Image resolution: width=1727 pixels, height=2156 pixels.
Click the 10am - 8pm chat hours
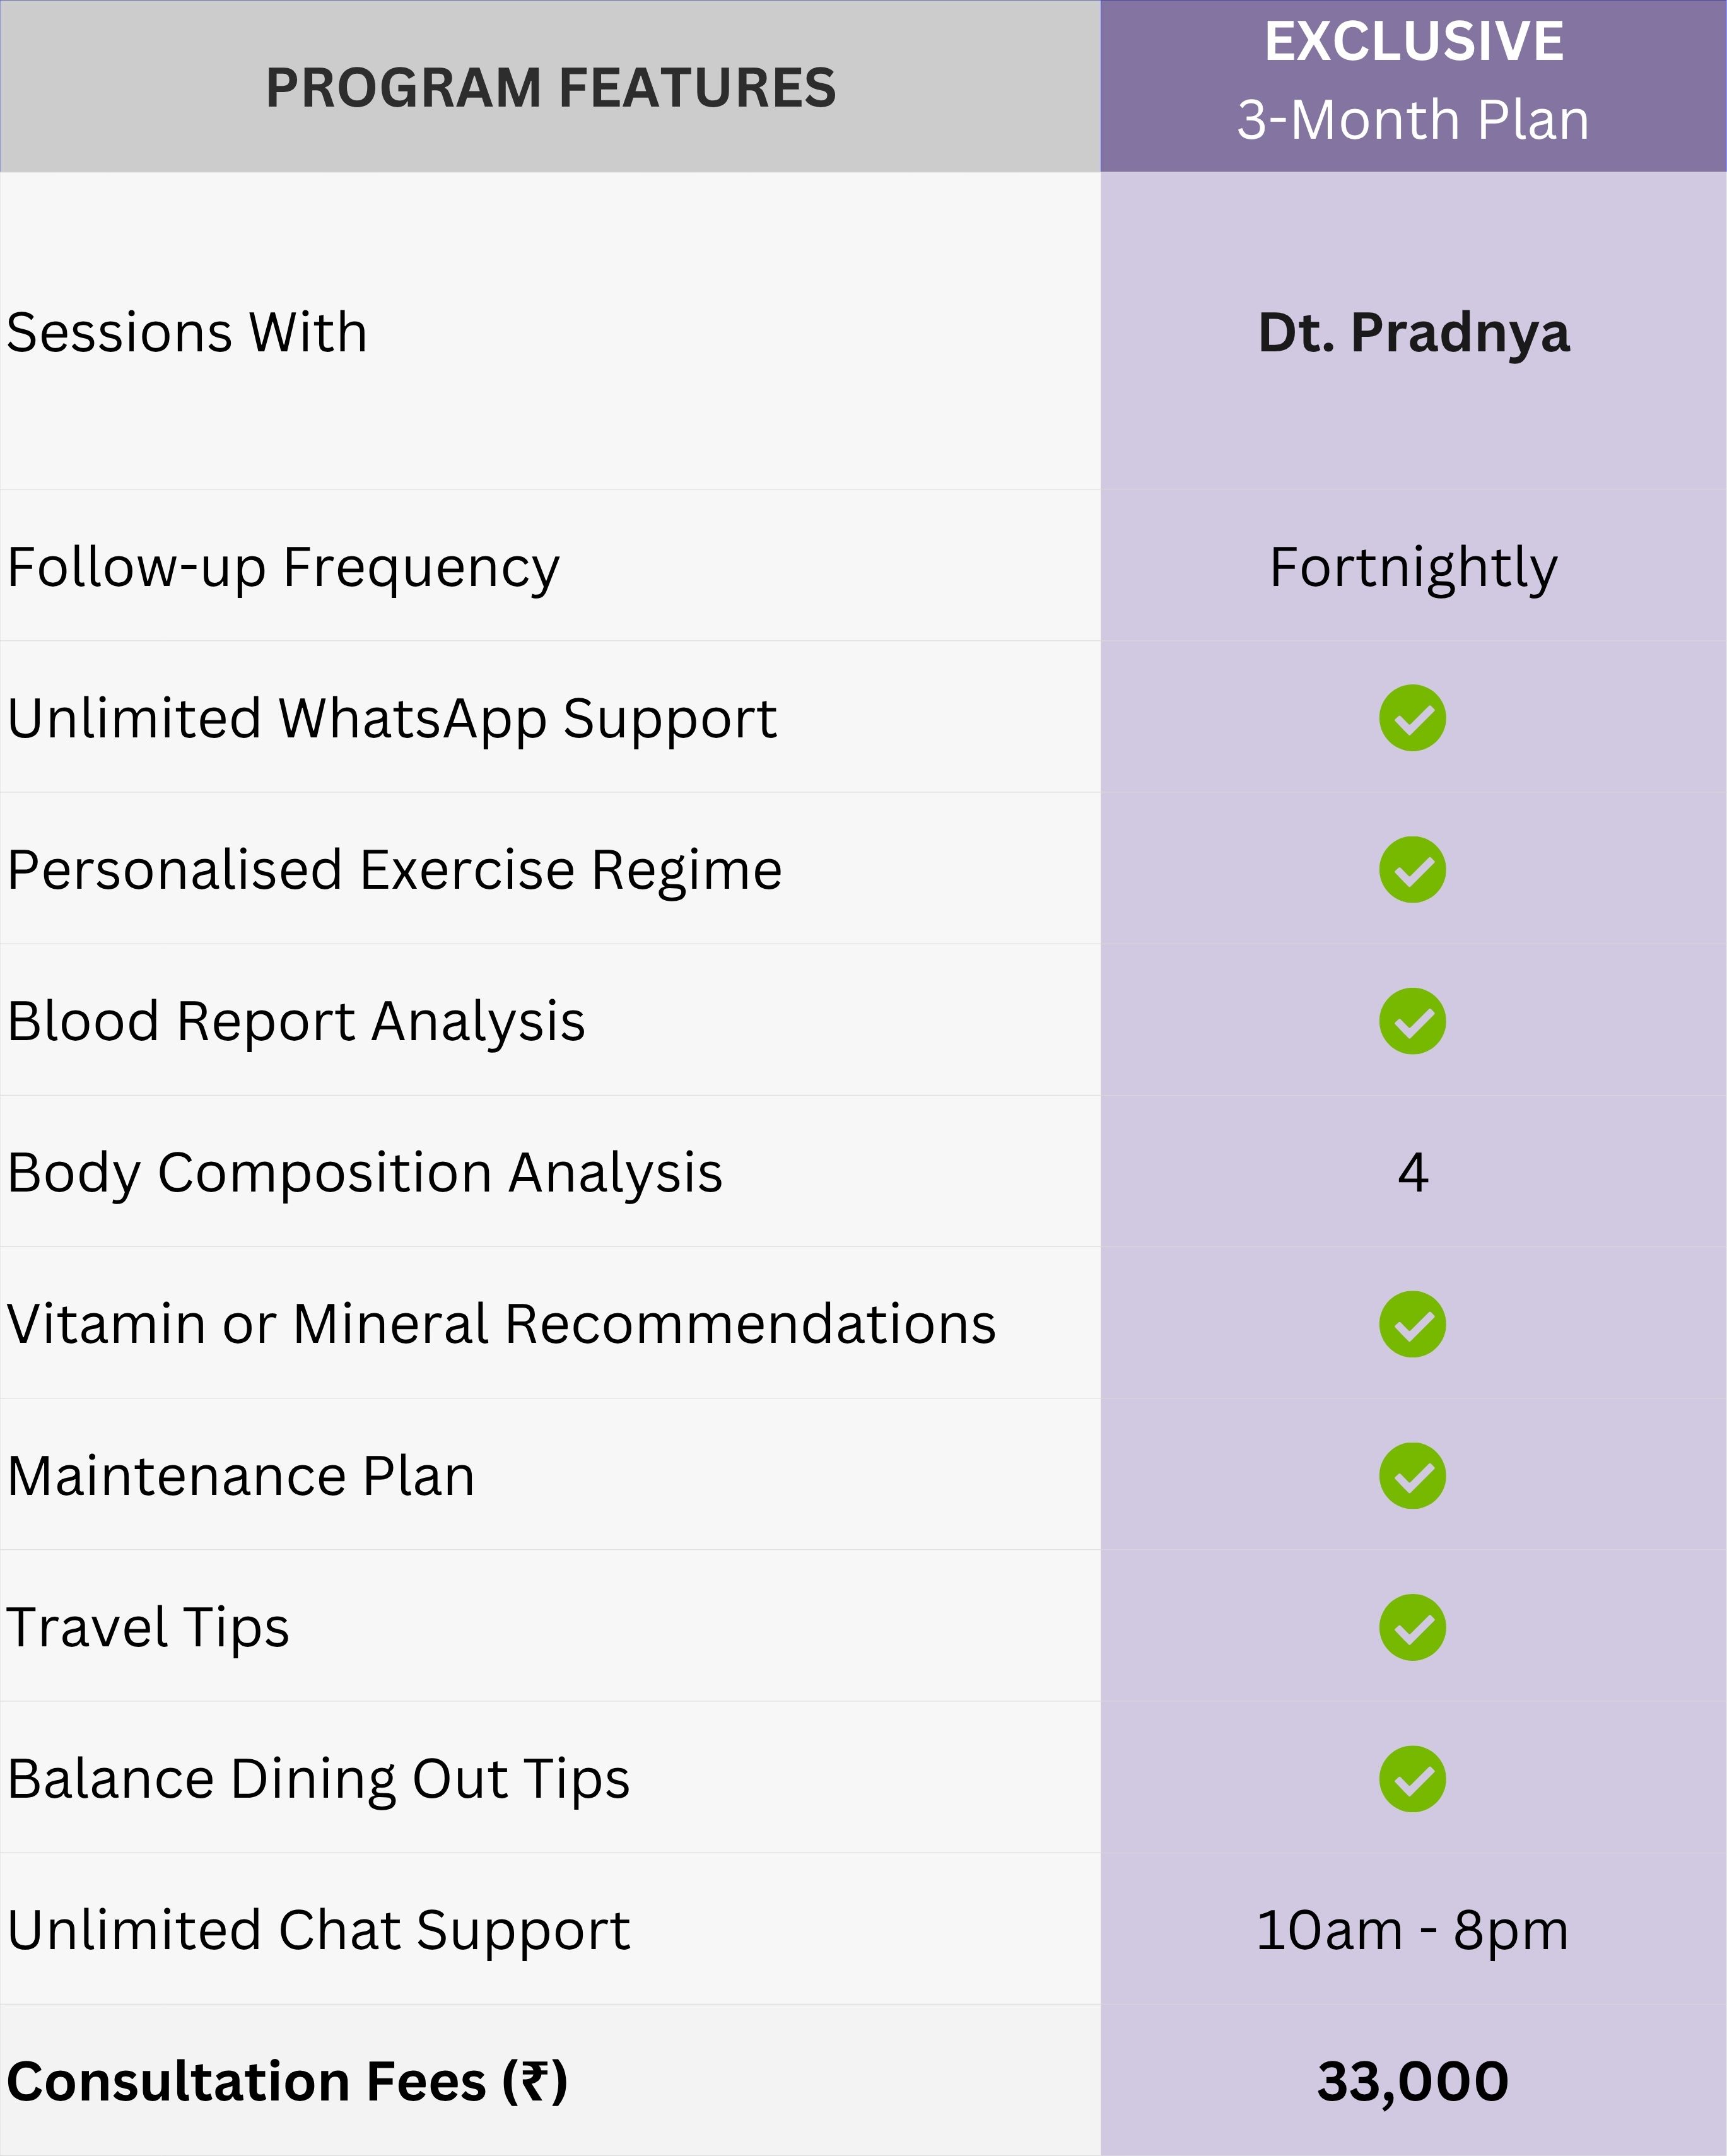[1412, 1931]
